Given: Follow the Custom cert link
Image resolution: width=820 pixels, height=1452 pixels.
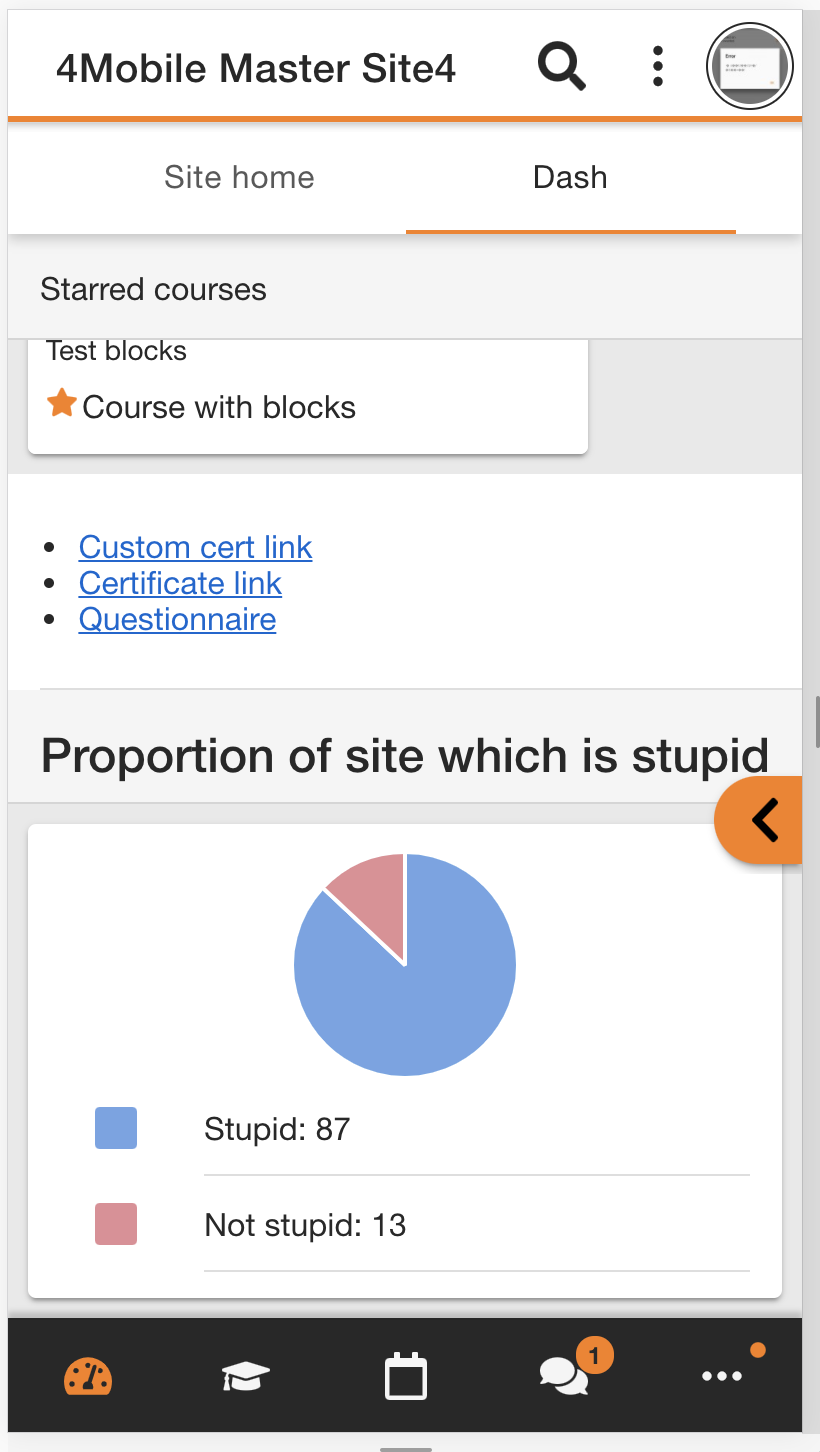Looking at the screenshot, I should [195, 547].
